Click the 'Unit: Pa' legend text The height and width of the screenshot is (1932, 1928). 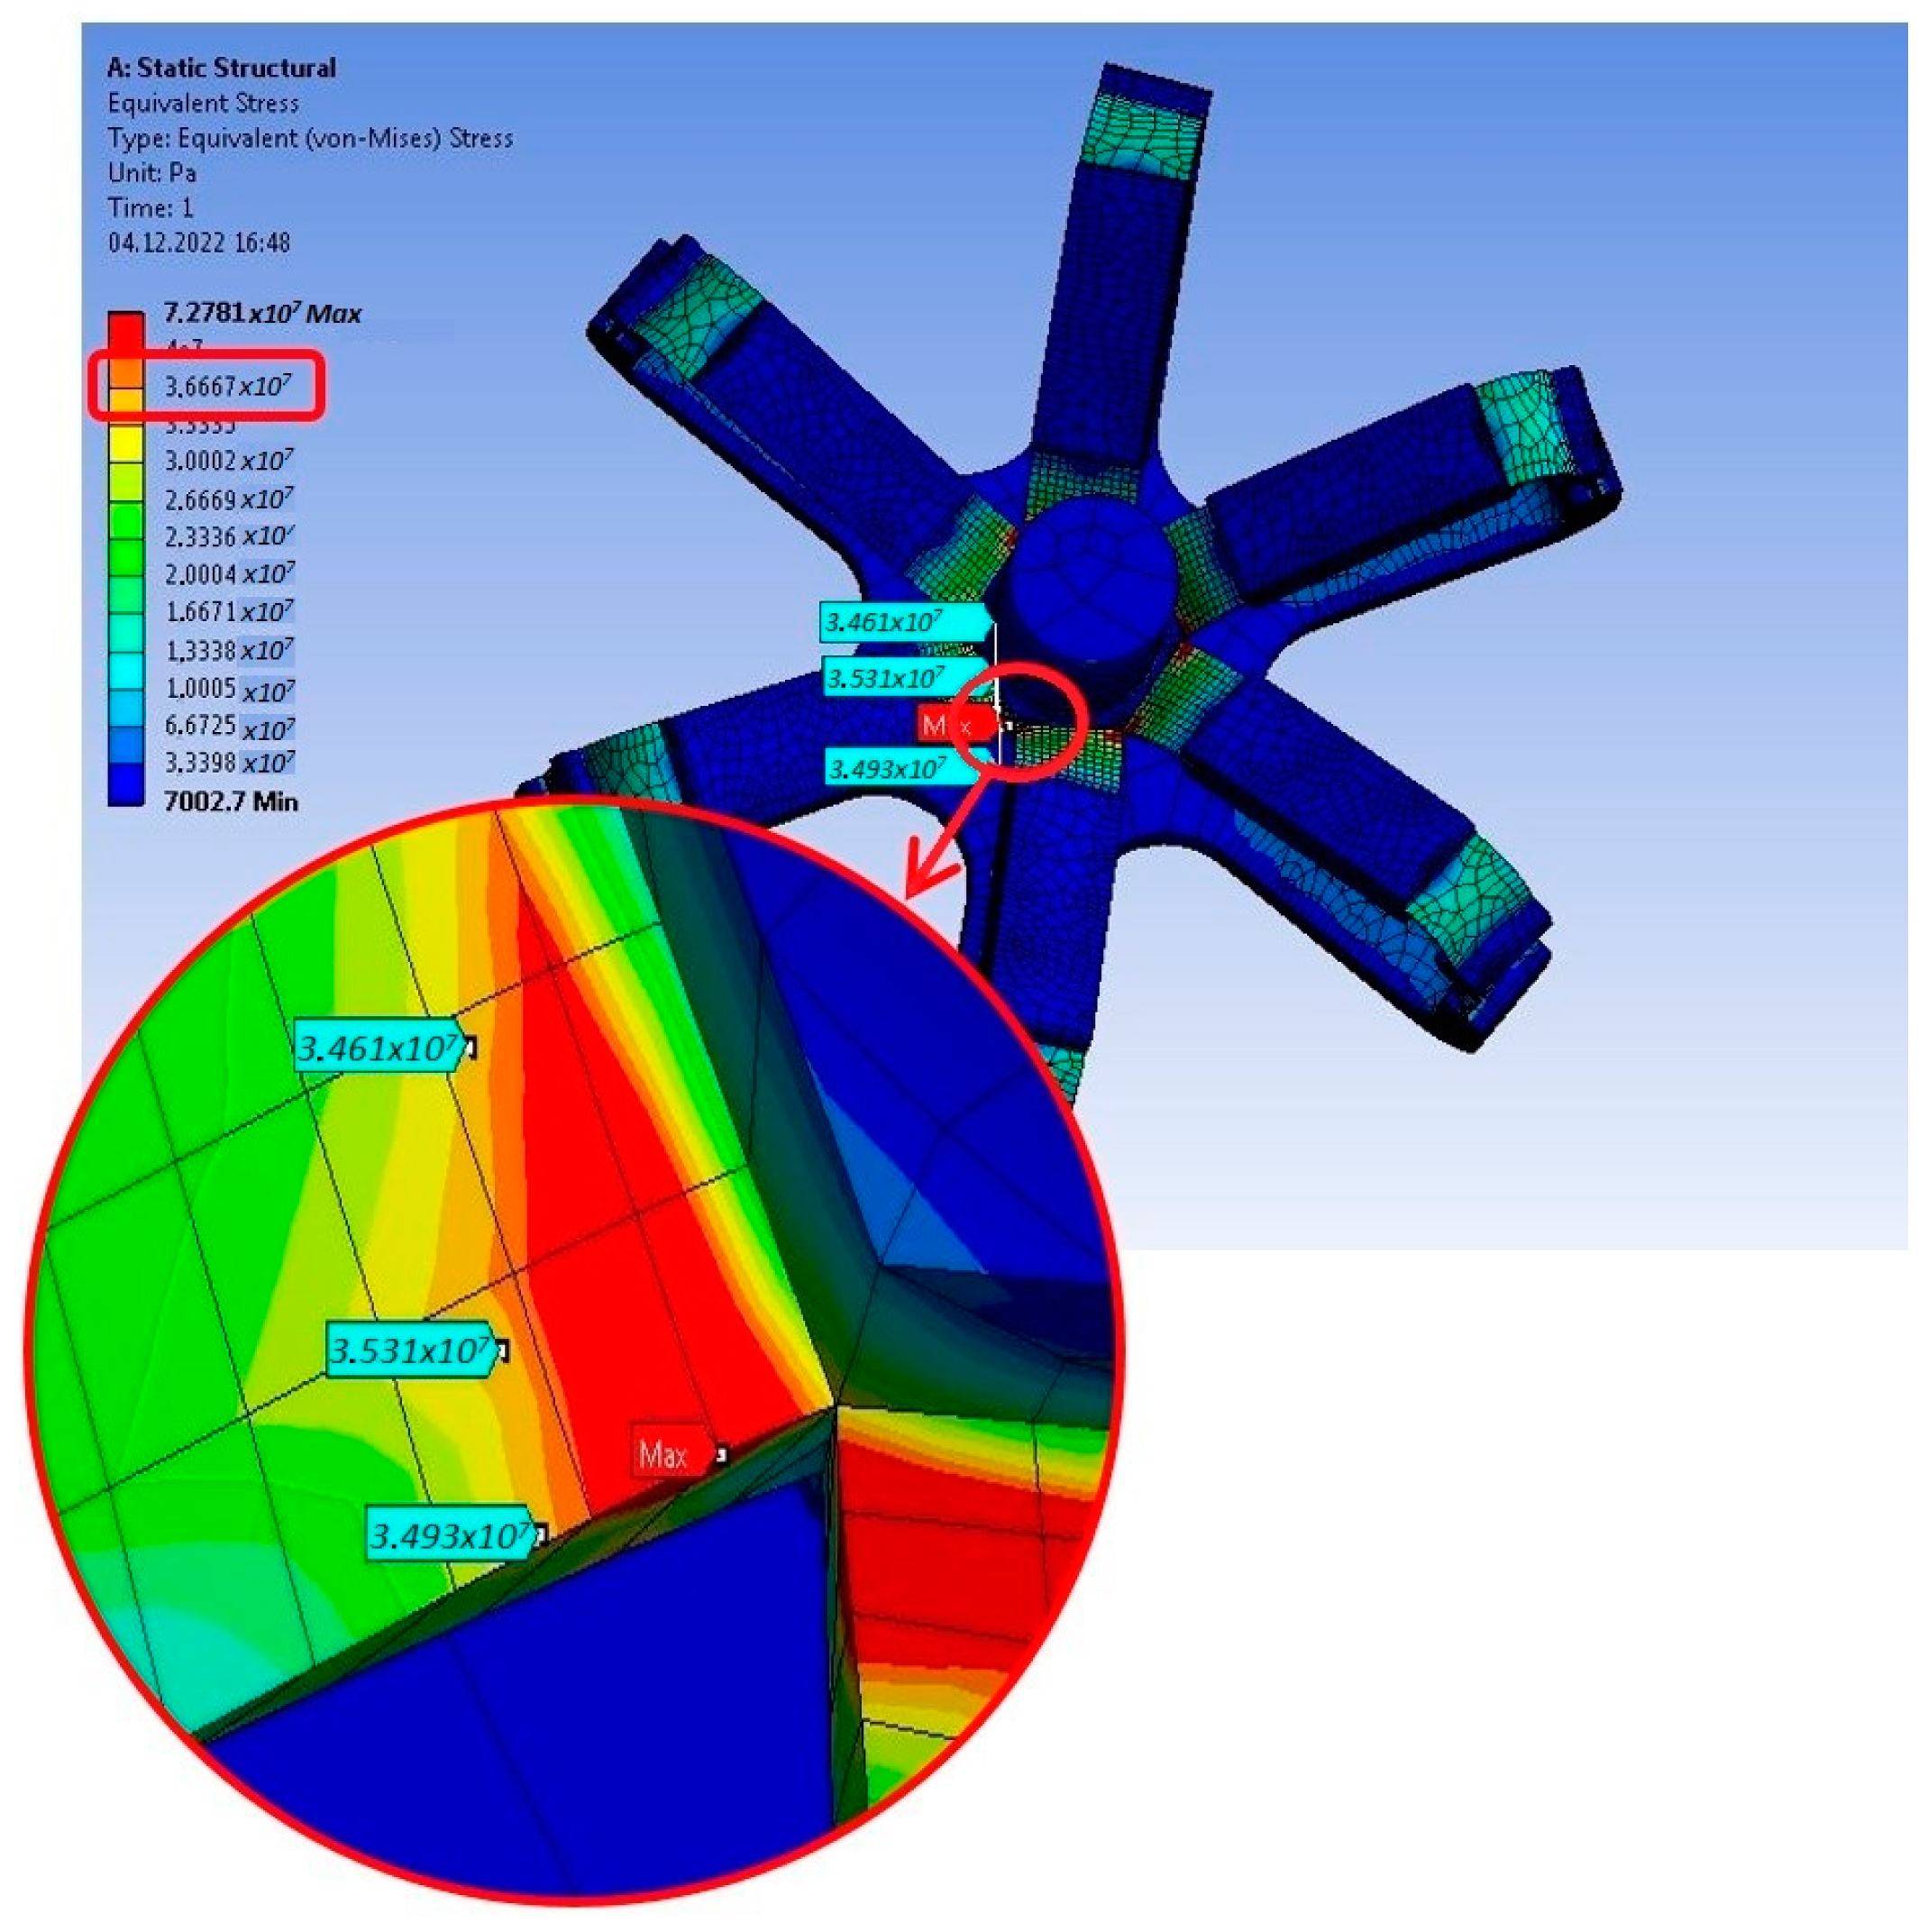[x=152, y=173]
